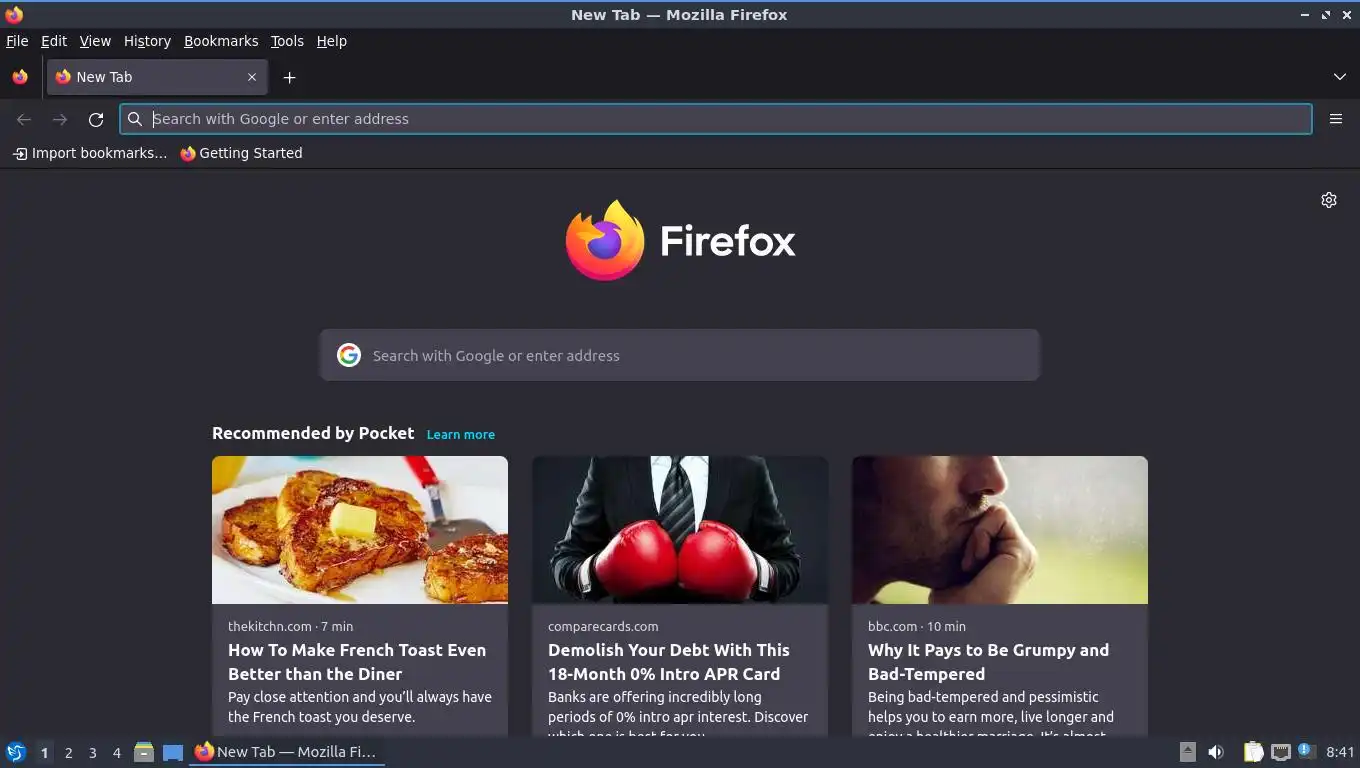Switch to workspace 2 in taskbar
Viewport: 1360px width, 768px height.
click(x=68, y=753)
